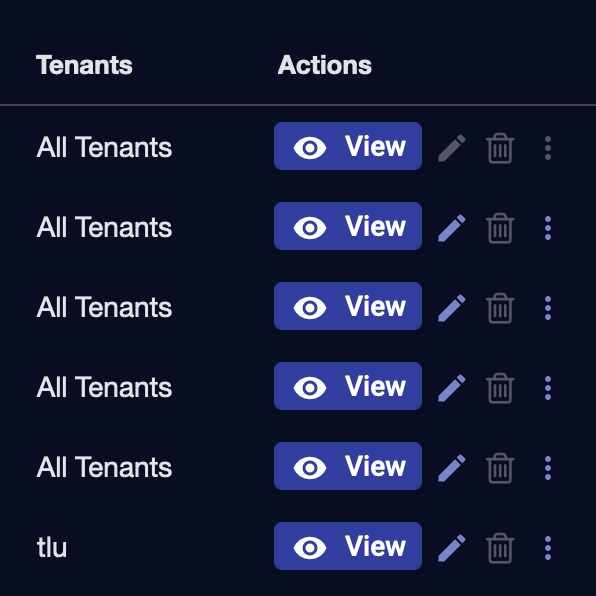View the third All Tenants entry
The width and height of the screenshot is (596, 596).
click(x=348, y=306)
